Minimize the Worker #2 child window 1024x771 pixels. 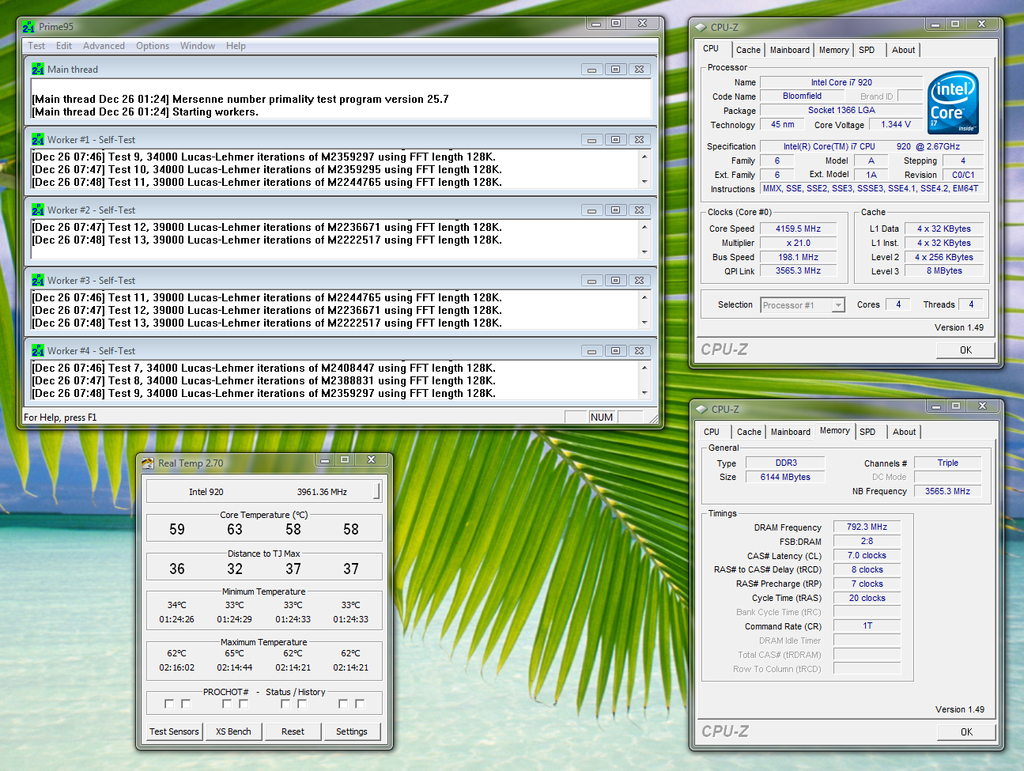592,210
